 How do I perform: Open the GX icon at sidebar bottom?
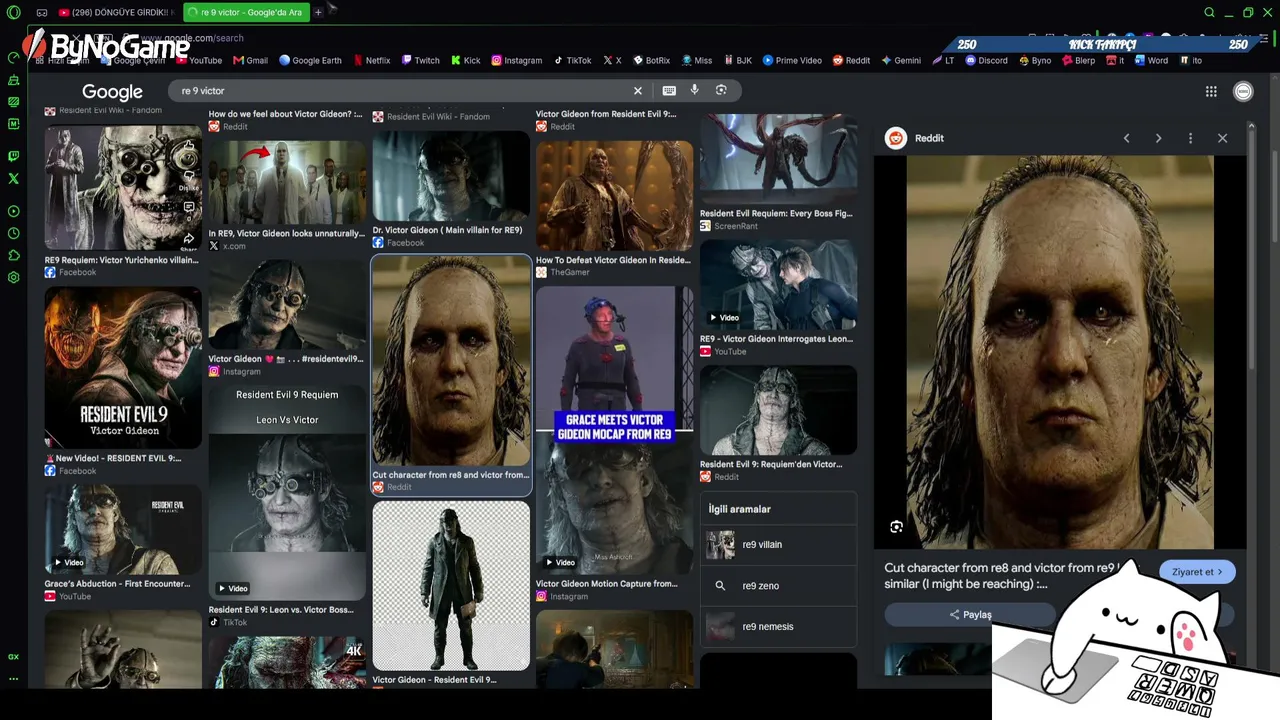[x=13, y=657]
